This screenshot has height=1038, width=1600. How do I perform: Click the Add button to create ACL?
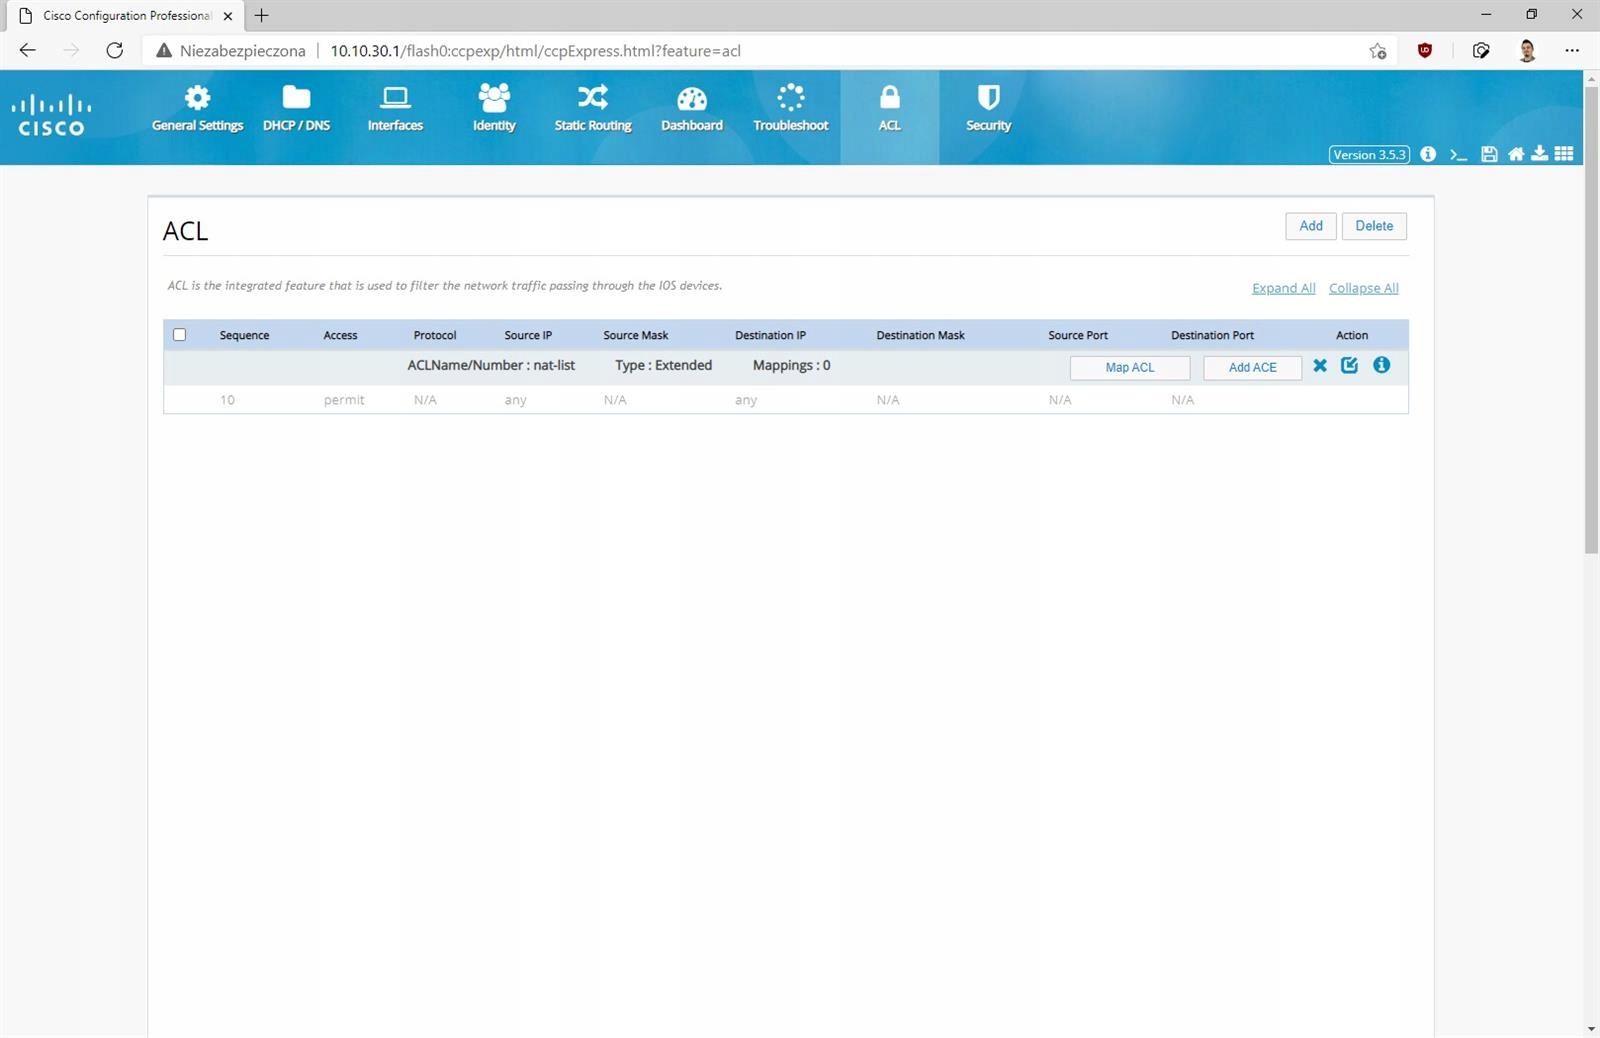[x=1310, y=226]
